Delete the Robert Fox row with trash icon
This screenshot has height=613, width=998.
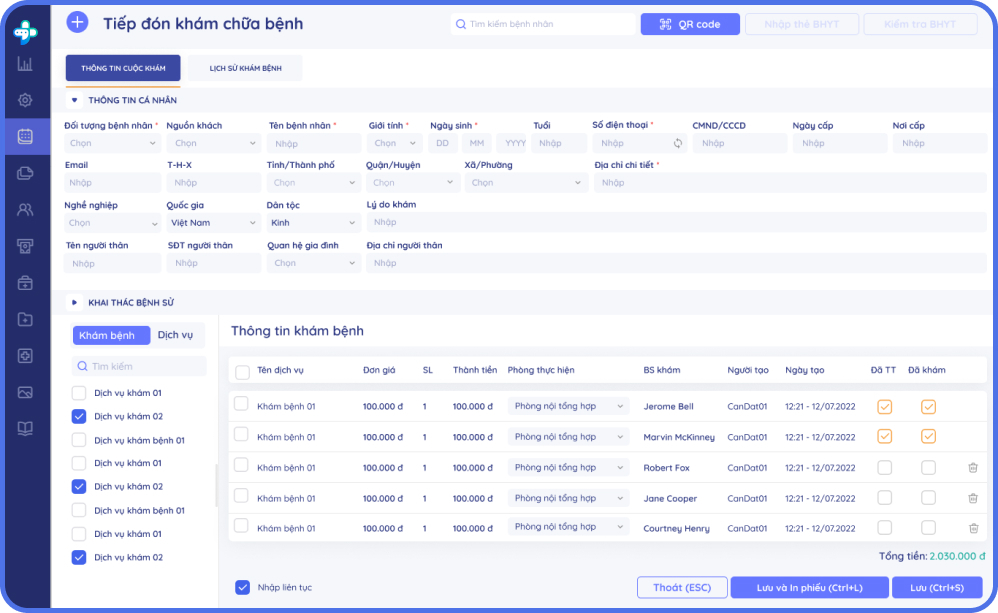coord(973,468)
